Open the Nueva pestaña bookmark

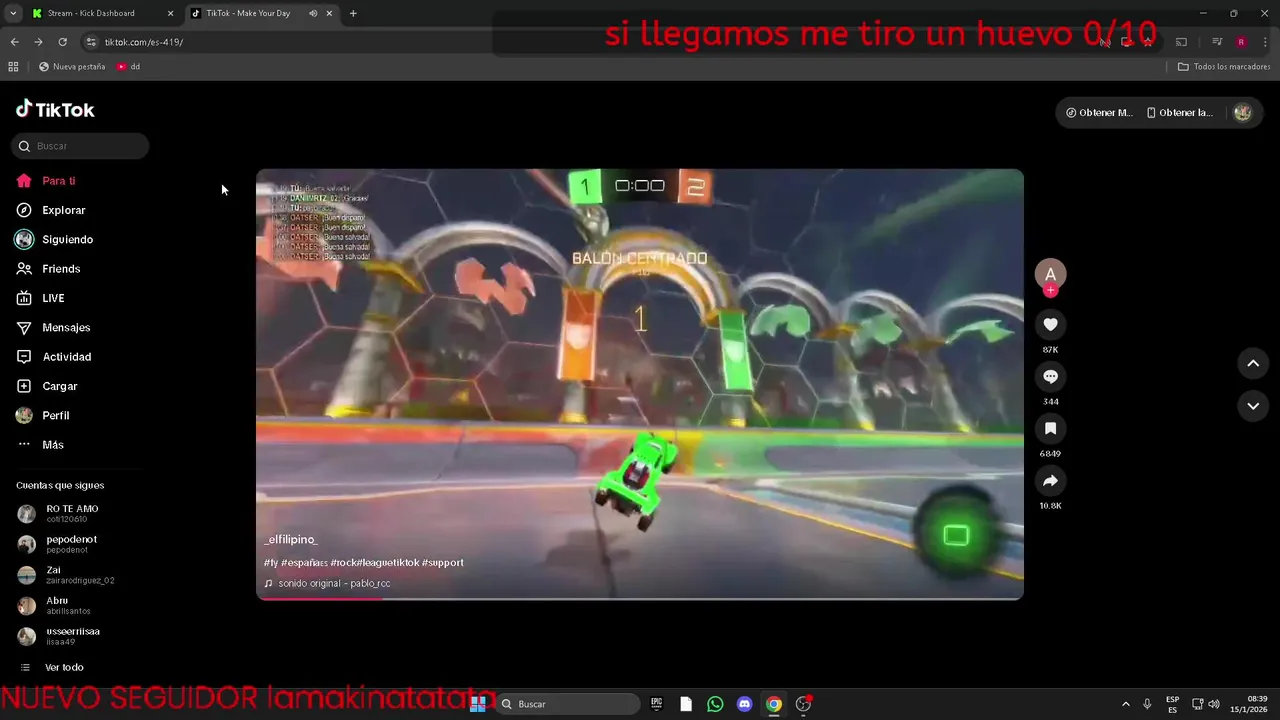point(72,67)
